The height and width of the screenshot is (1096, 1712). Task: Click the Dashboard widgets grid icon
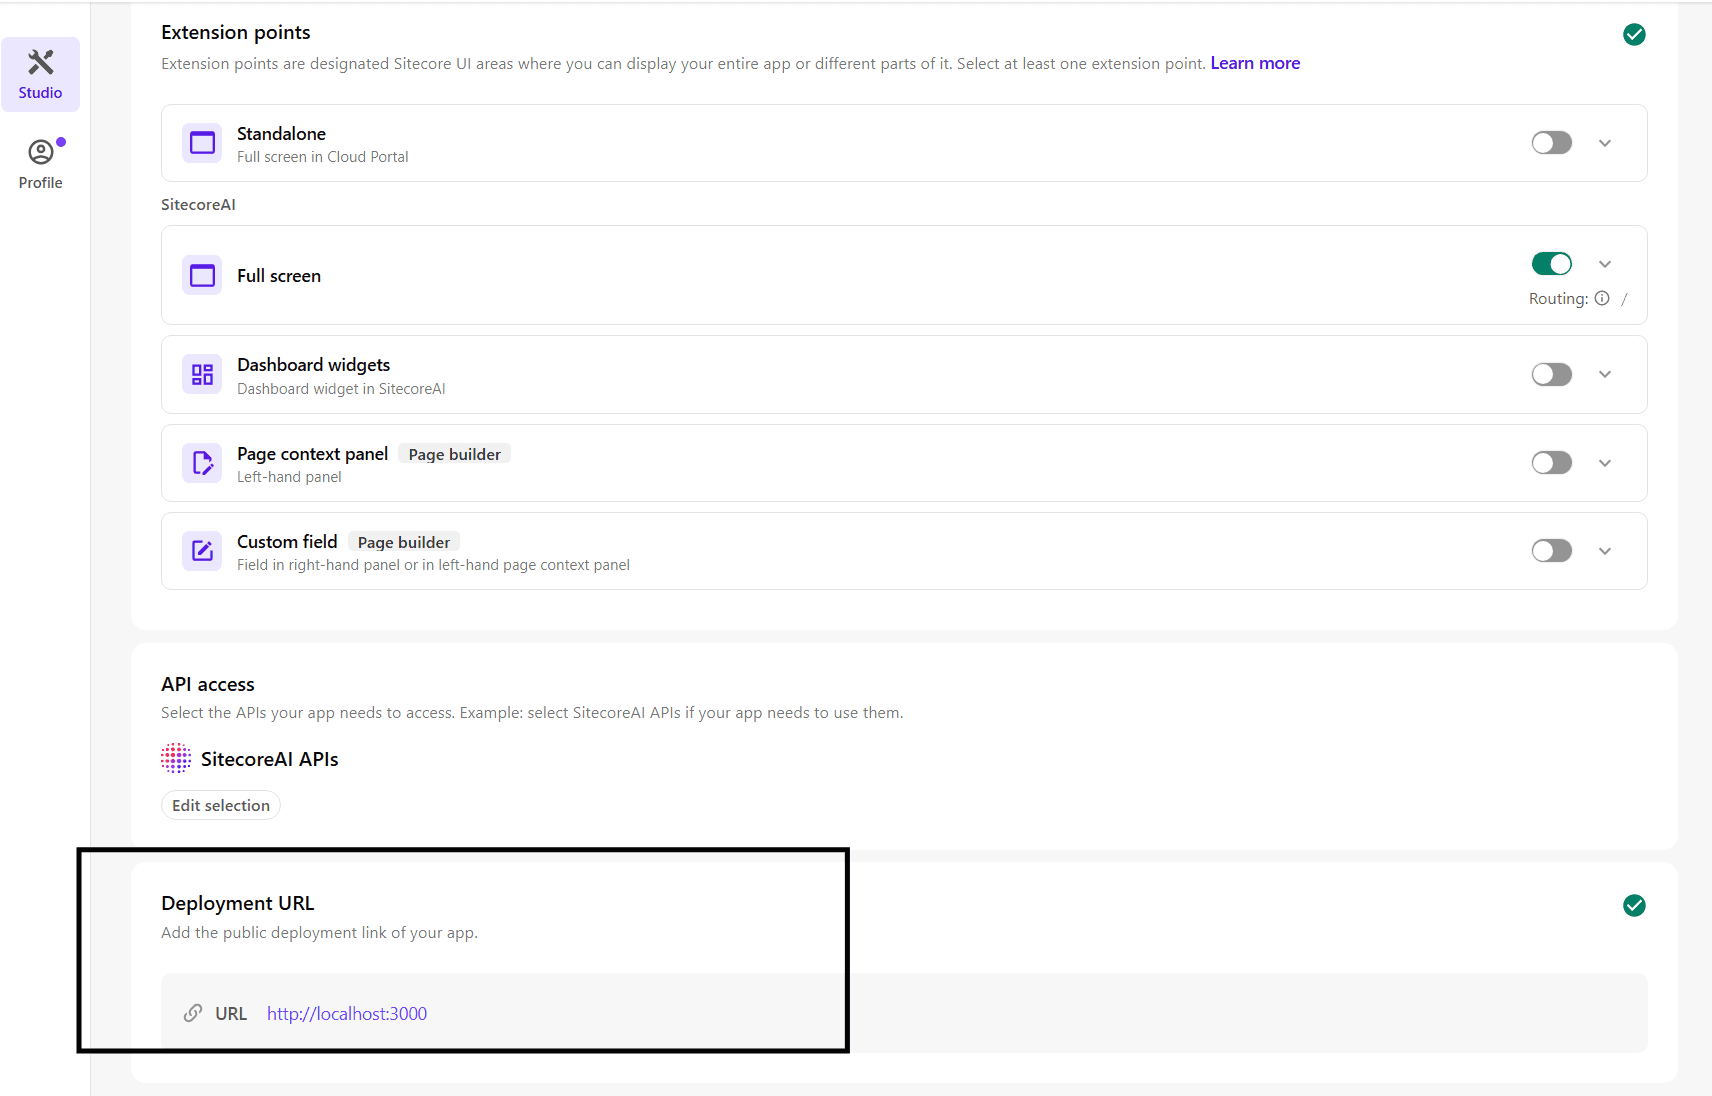(x=202, y=374)
